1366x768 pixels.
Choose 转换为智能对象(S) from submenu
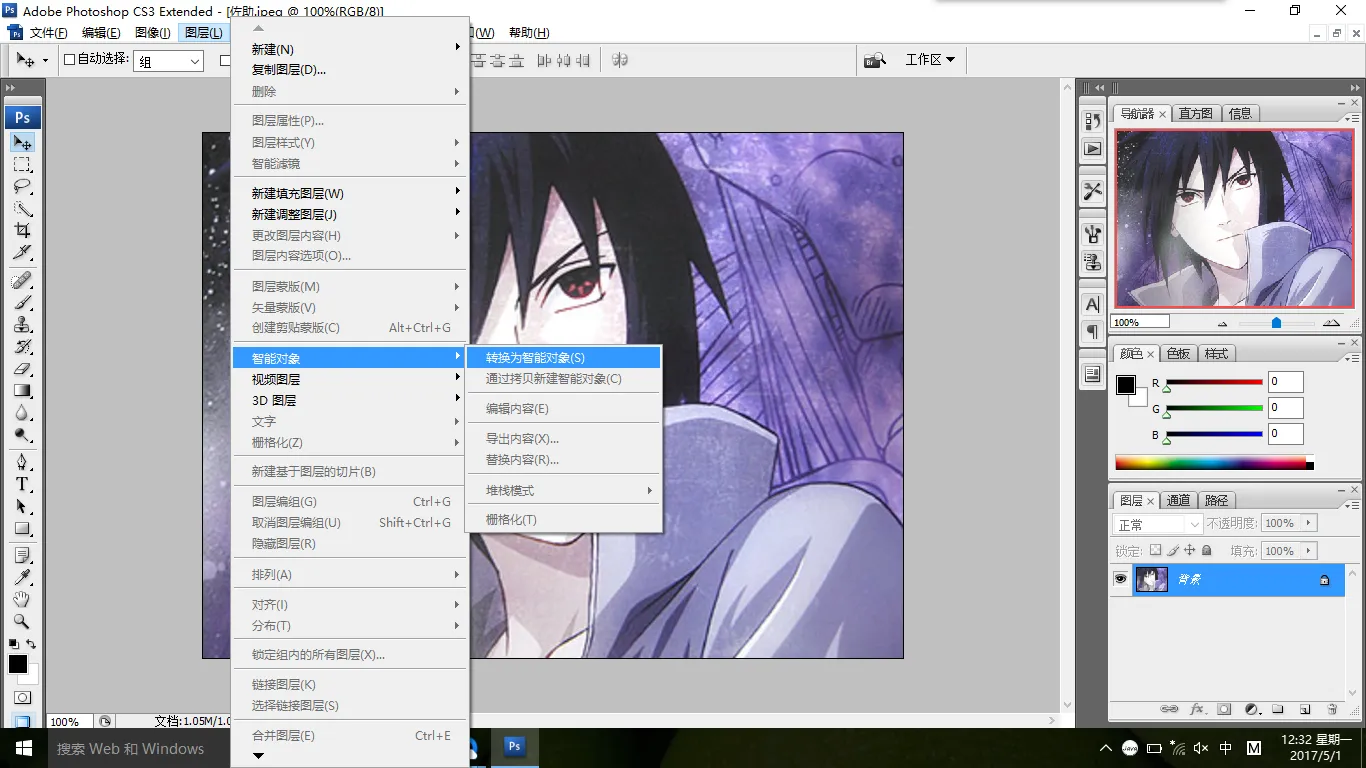pos(563,357)
